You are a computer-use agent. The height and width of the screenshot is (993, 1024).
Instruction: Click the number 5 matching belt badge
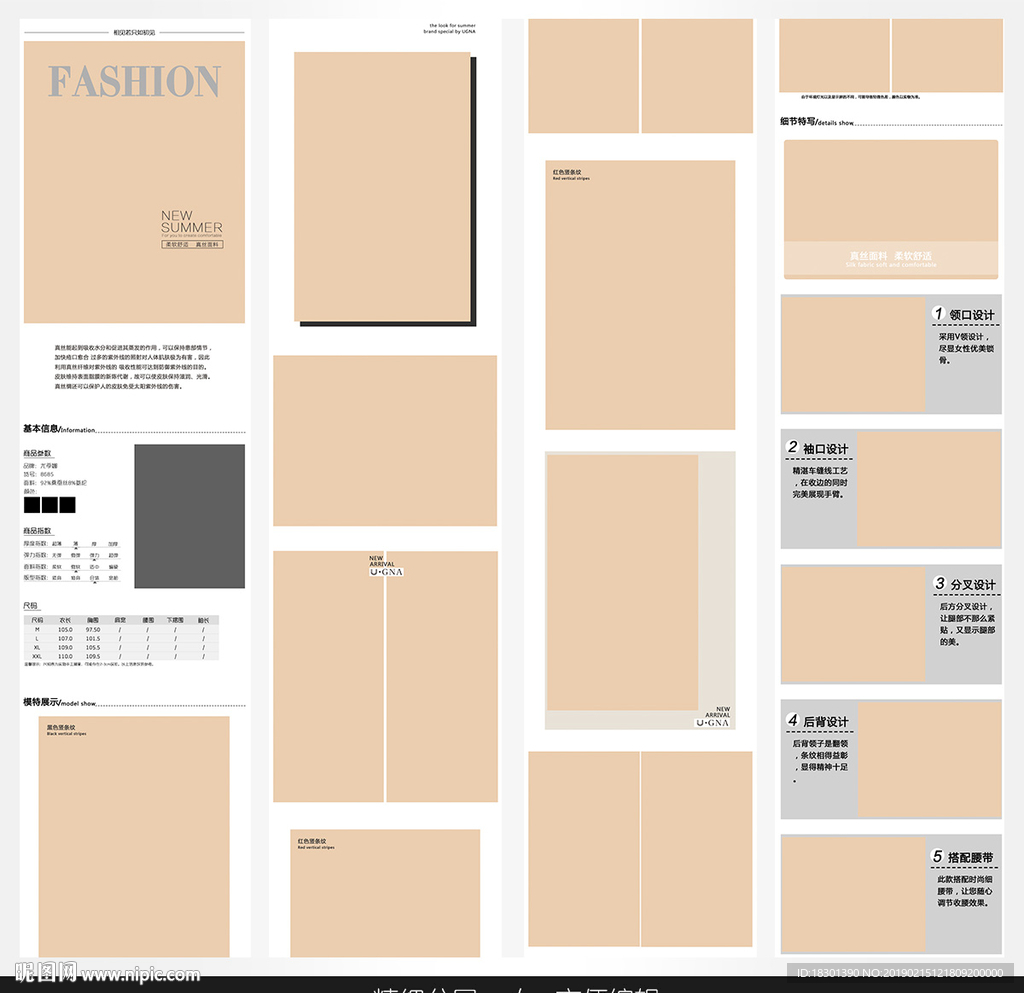938,856
